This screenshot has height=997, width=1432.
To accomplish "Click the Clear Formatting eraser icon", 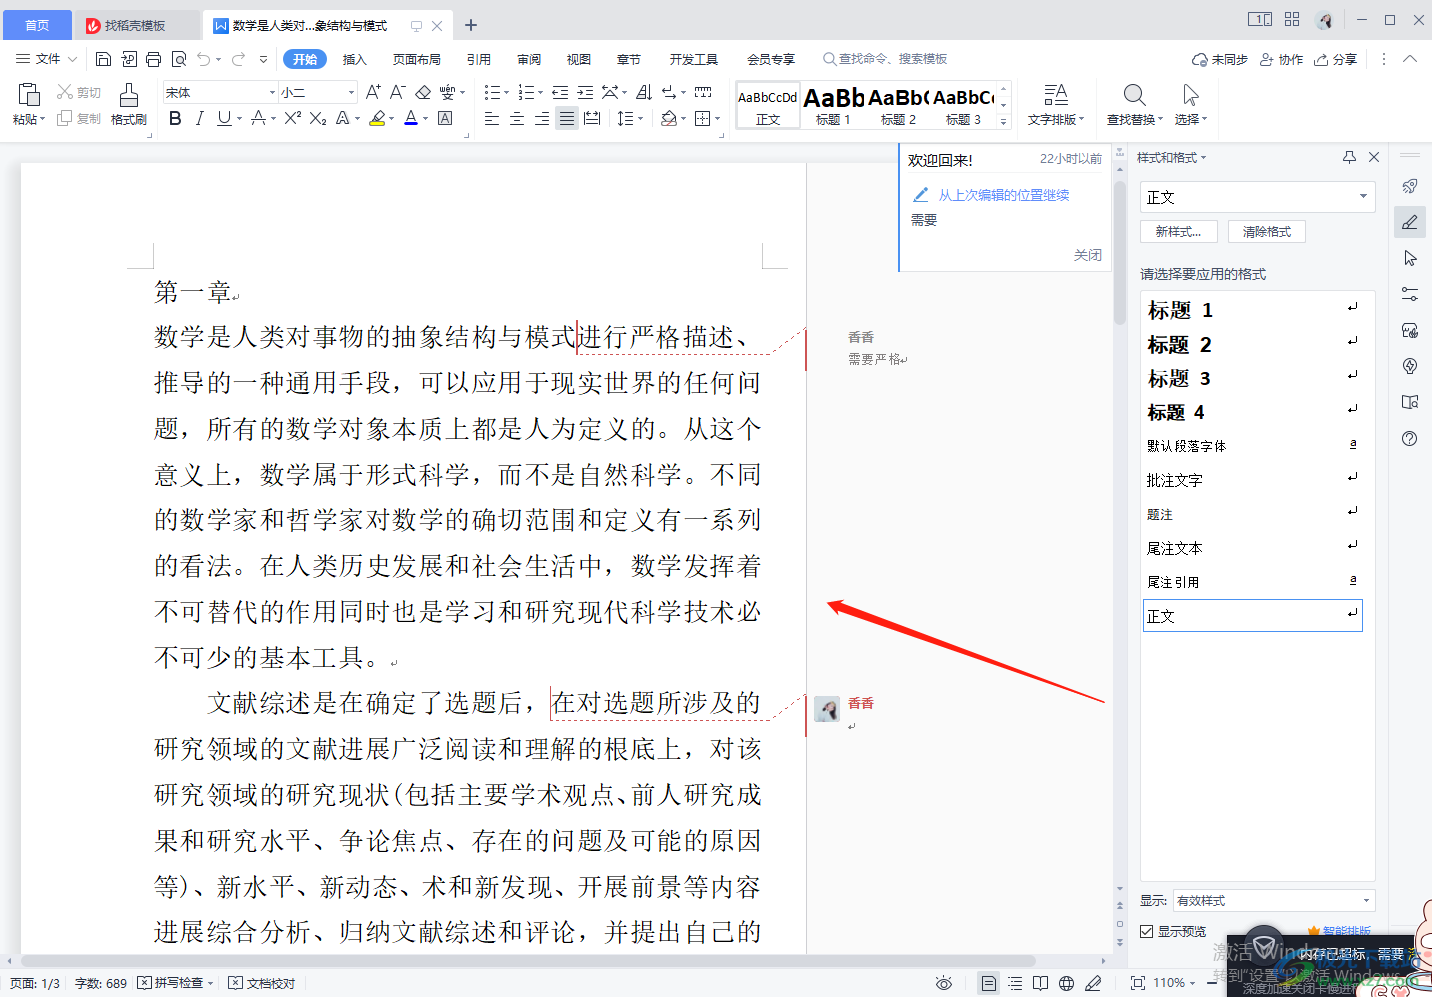I will (x=423, y=92).
